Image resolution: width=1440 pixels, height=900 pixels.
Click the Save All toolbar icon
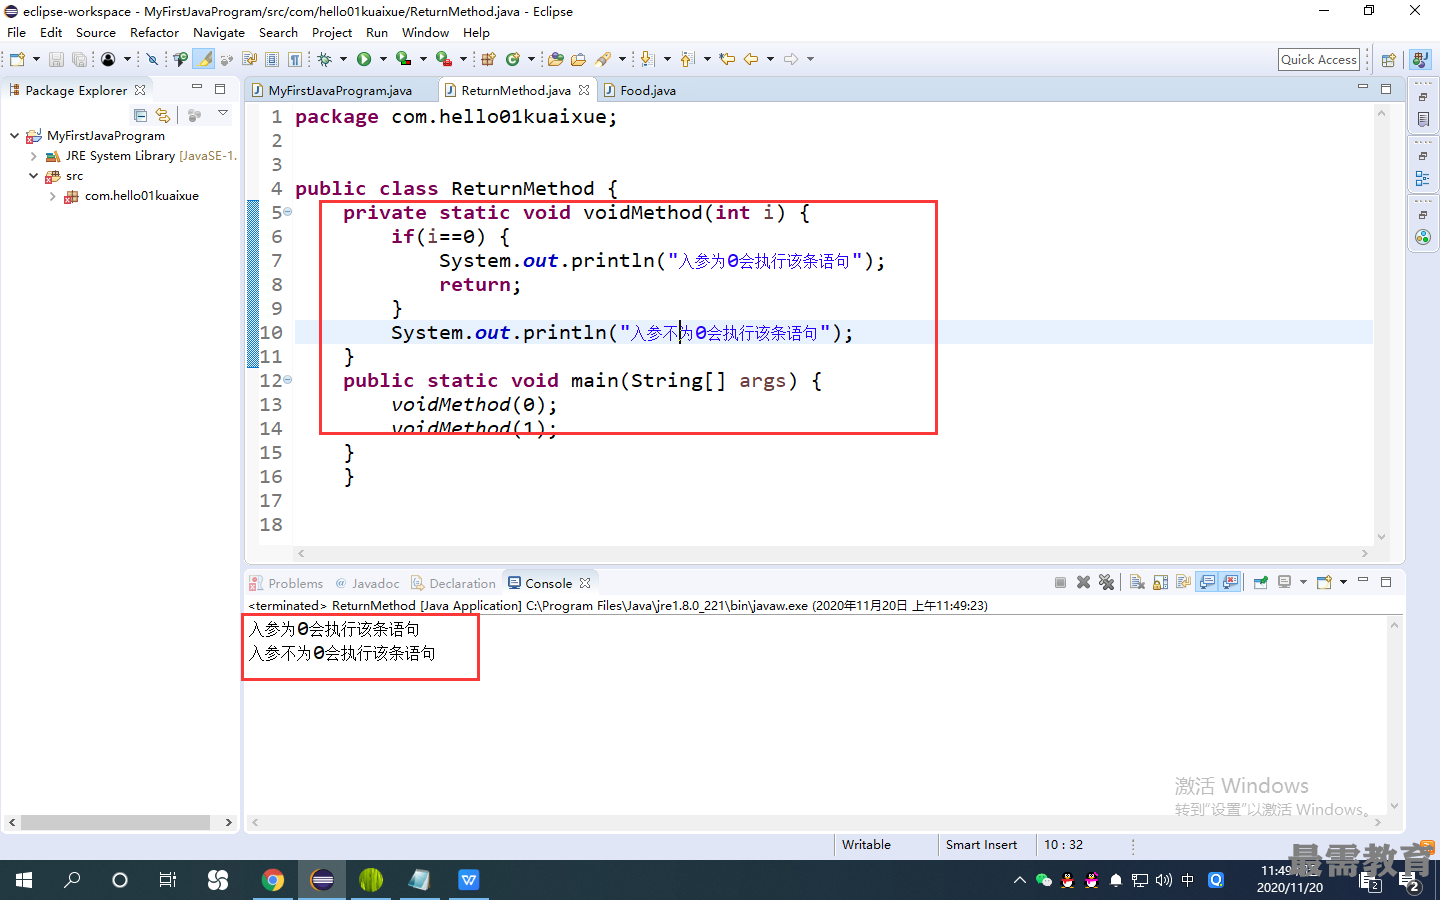click(79, 59)
